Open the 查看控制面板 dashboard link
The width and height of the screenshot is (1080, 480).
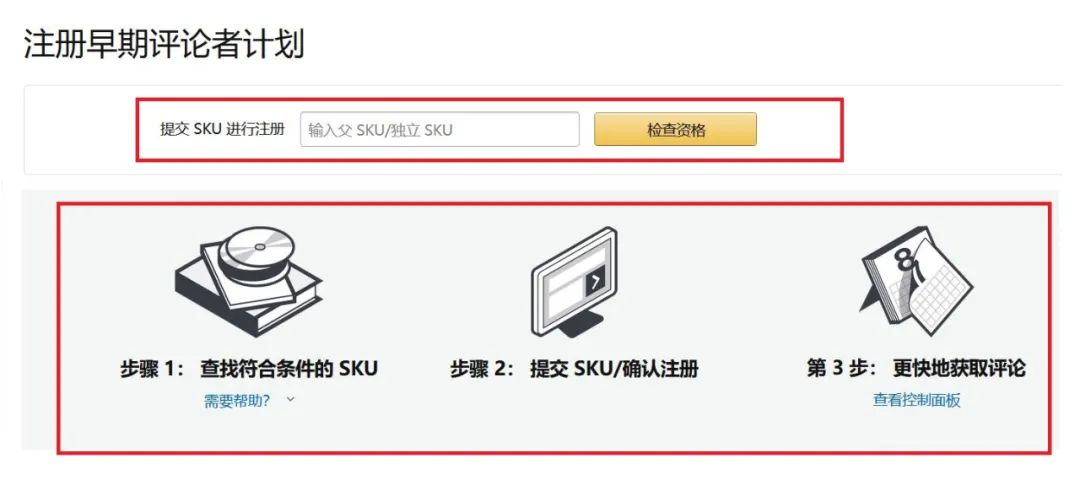[916, 400]
